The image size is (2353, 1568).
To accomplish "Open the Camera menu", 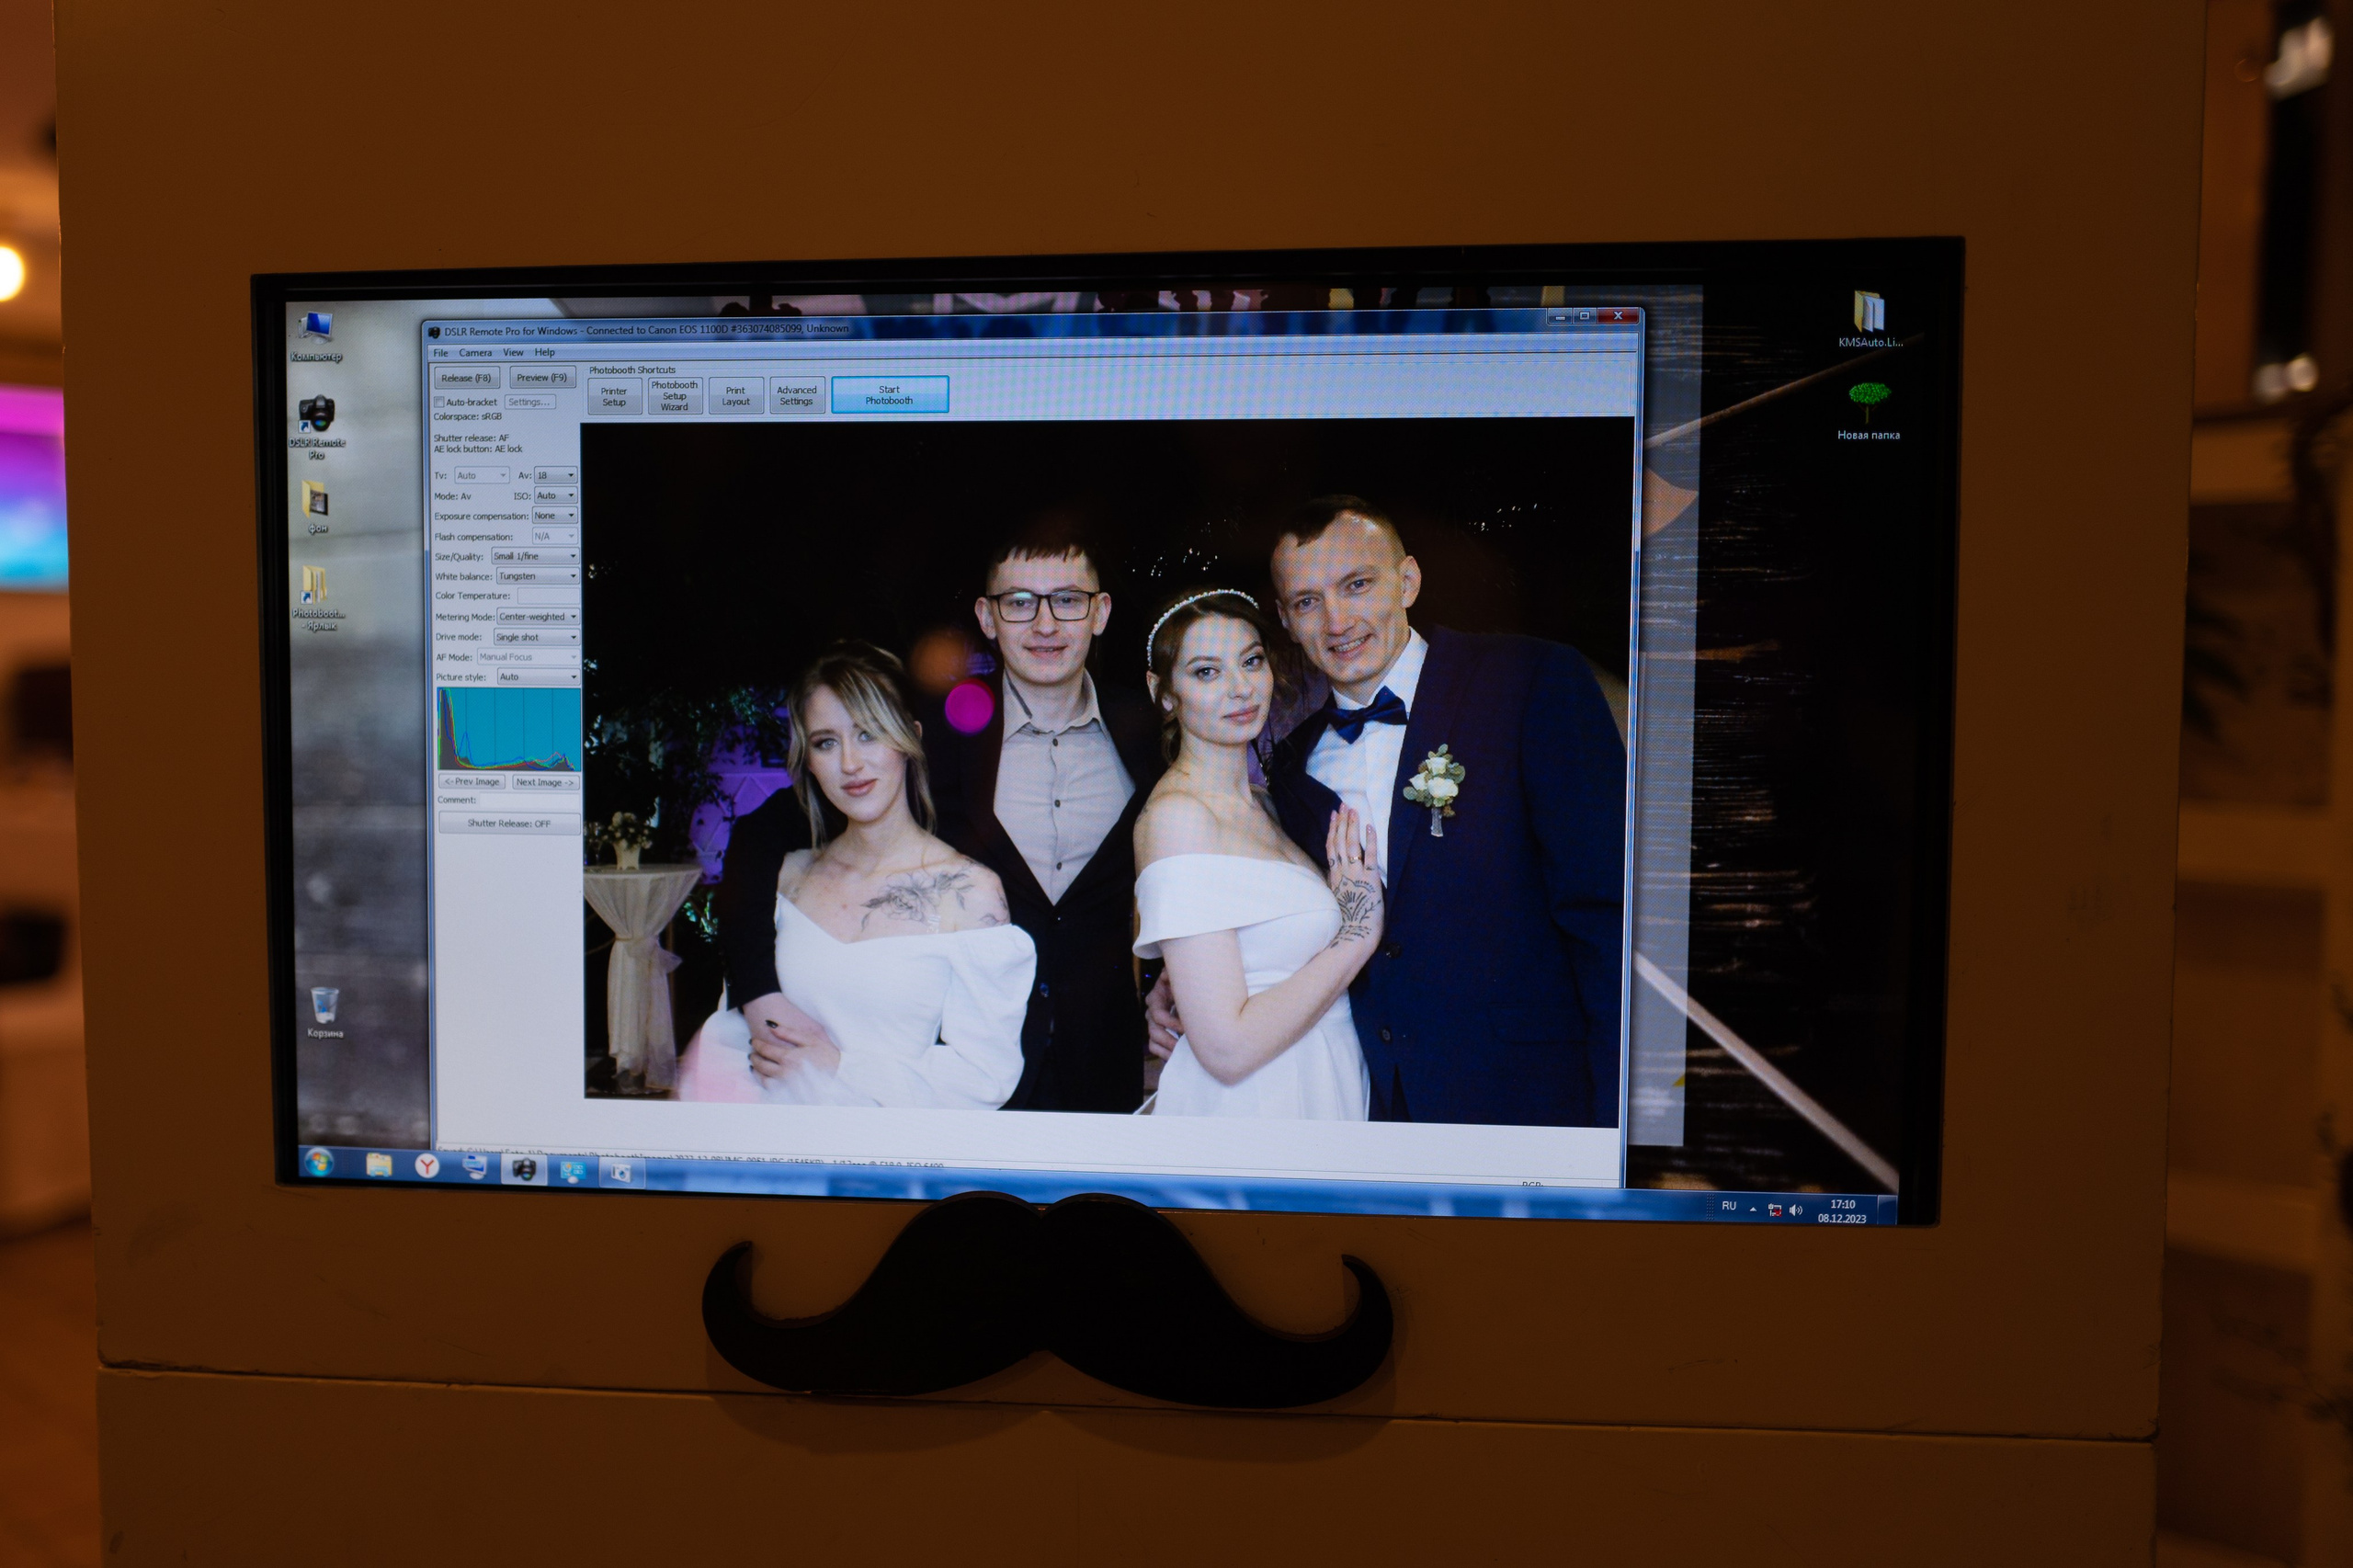I will pyautogui.click(x=475, y=353).
